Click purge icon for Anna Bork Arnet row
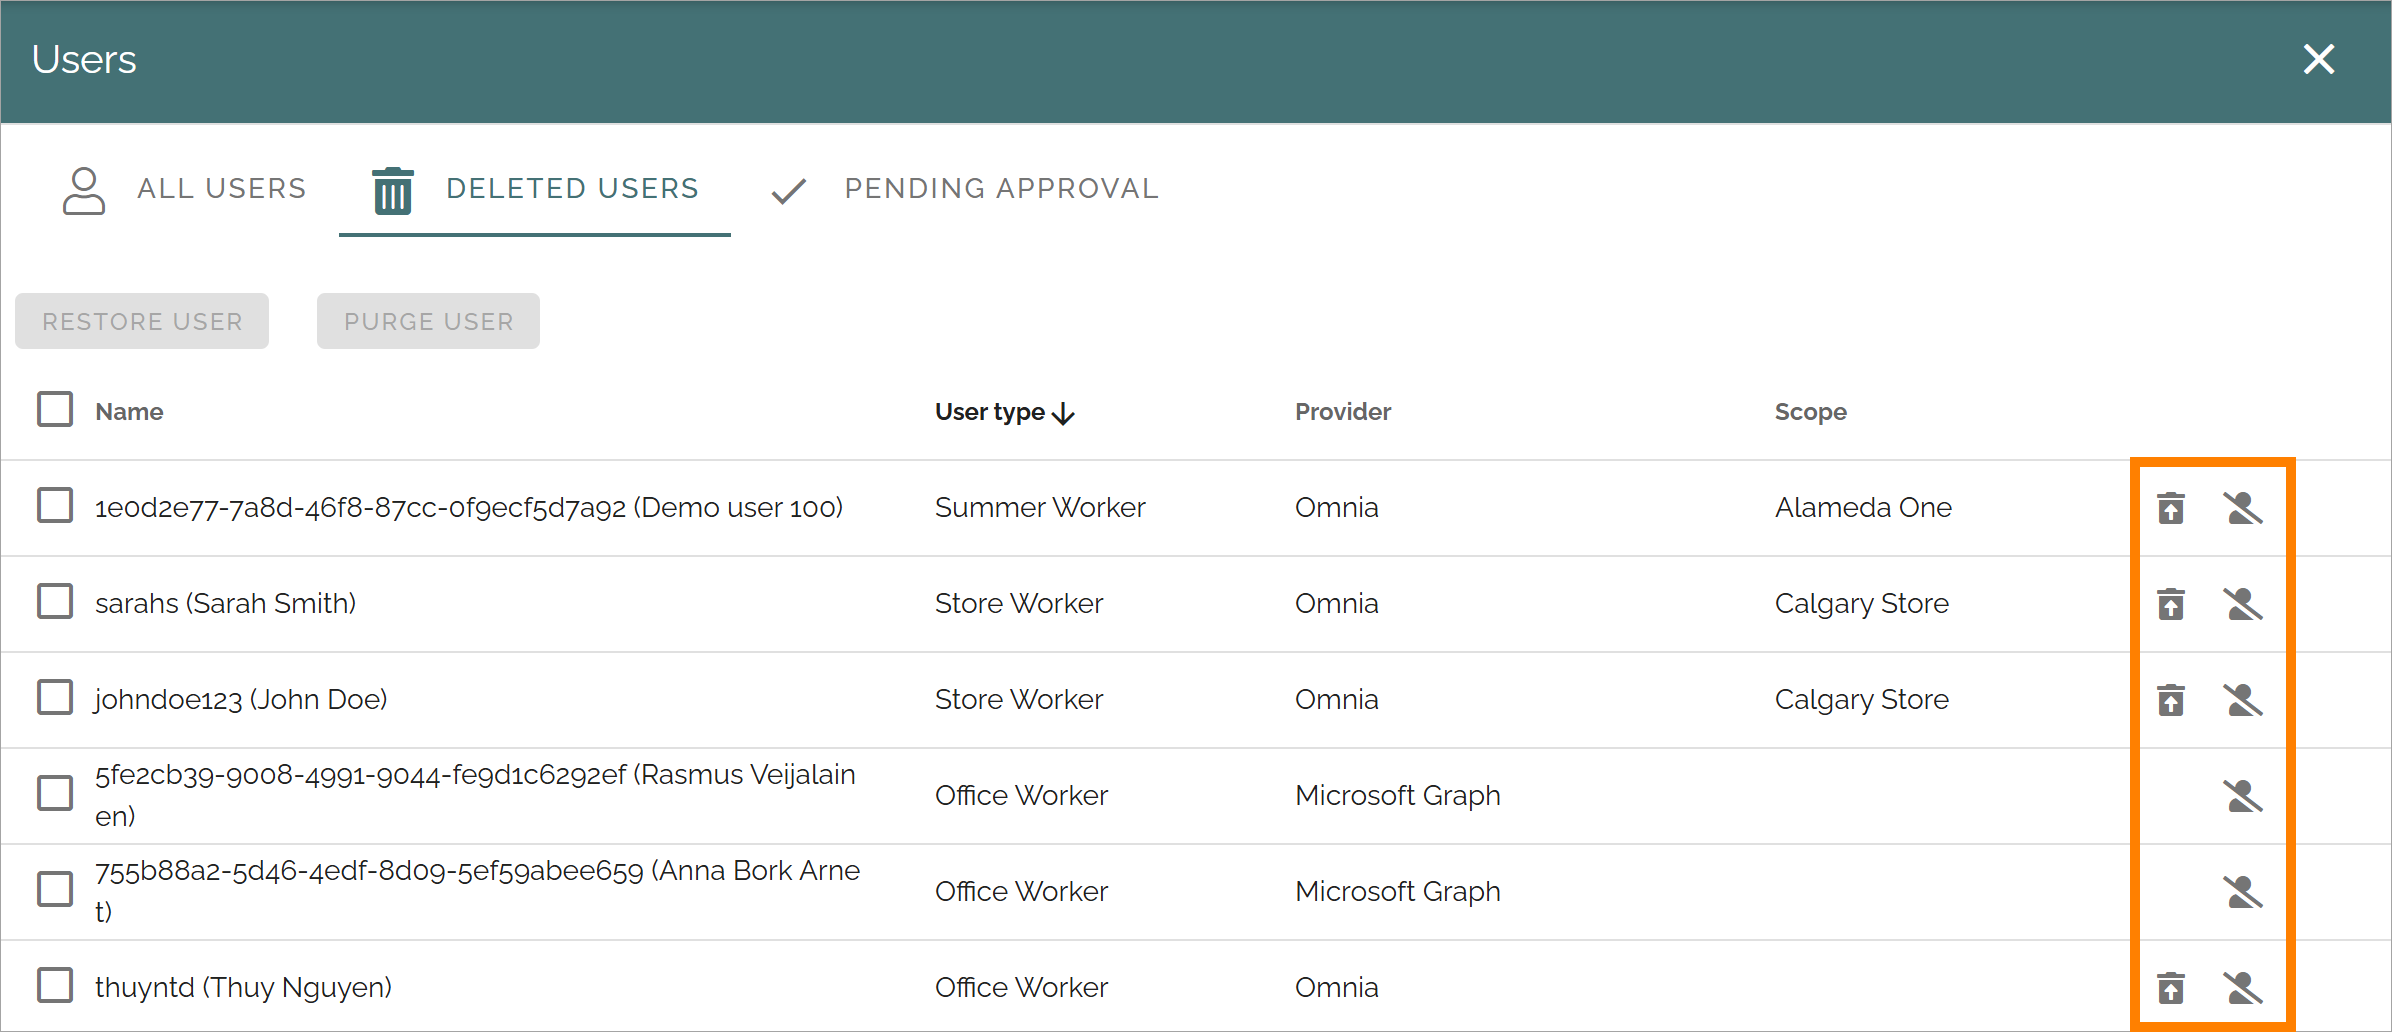This screenshot has width=2392, height=1032. pyautogui.click(x=2243, y=892)
